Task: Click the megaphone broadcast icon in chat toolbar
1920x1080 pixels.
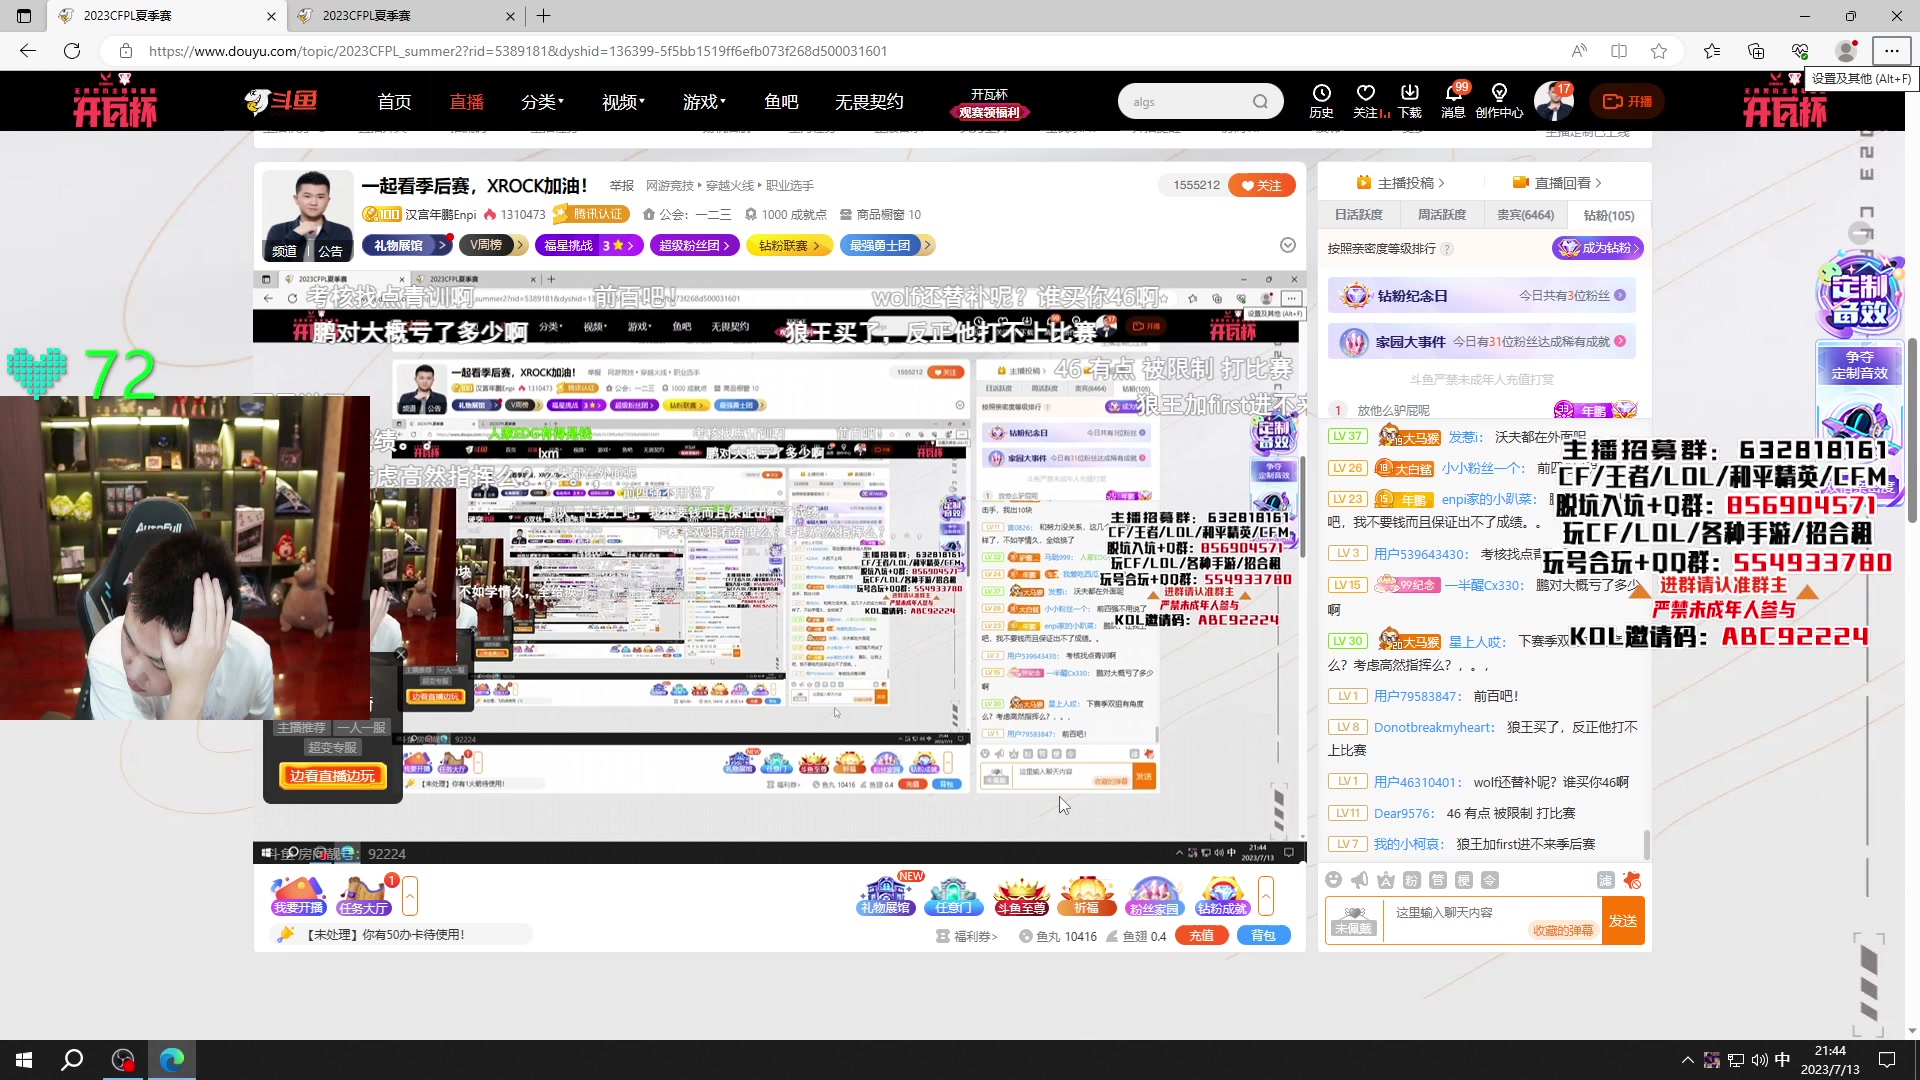Action: pyautogui.click(x=1359, y=879)
